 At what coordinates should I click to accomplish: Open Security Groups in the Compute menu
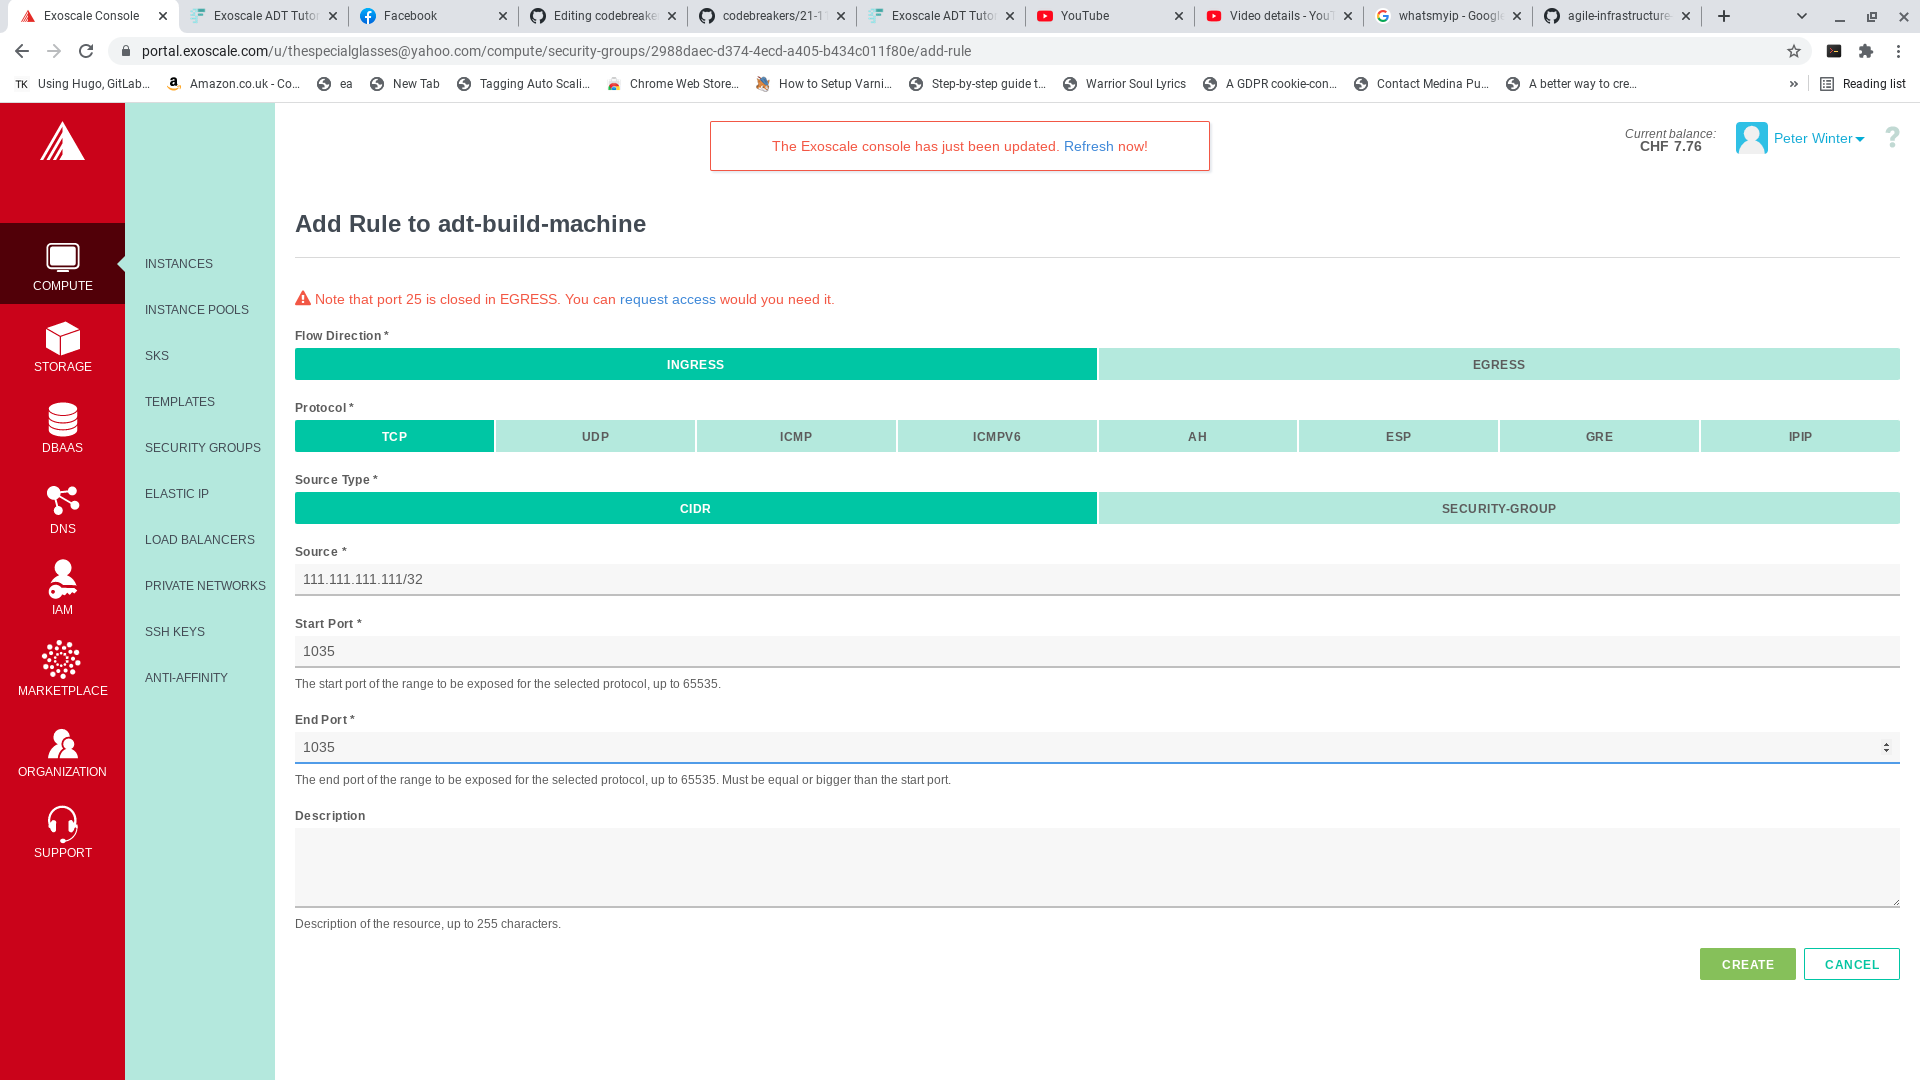[x=202, y=448]
